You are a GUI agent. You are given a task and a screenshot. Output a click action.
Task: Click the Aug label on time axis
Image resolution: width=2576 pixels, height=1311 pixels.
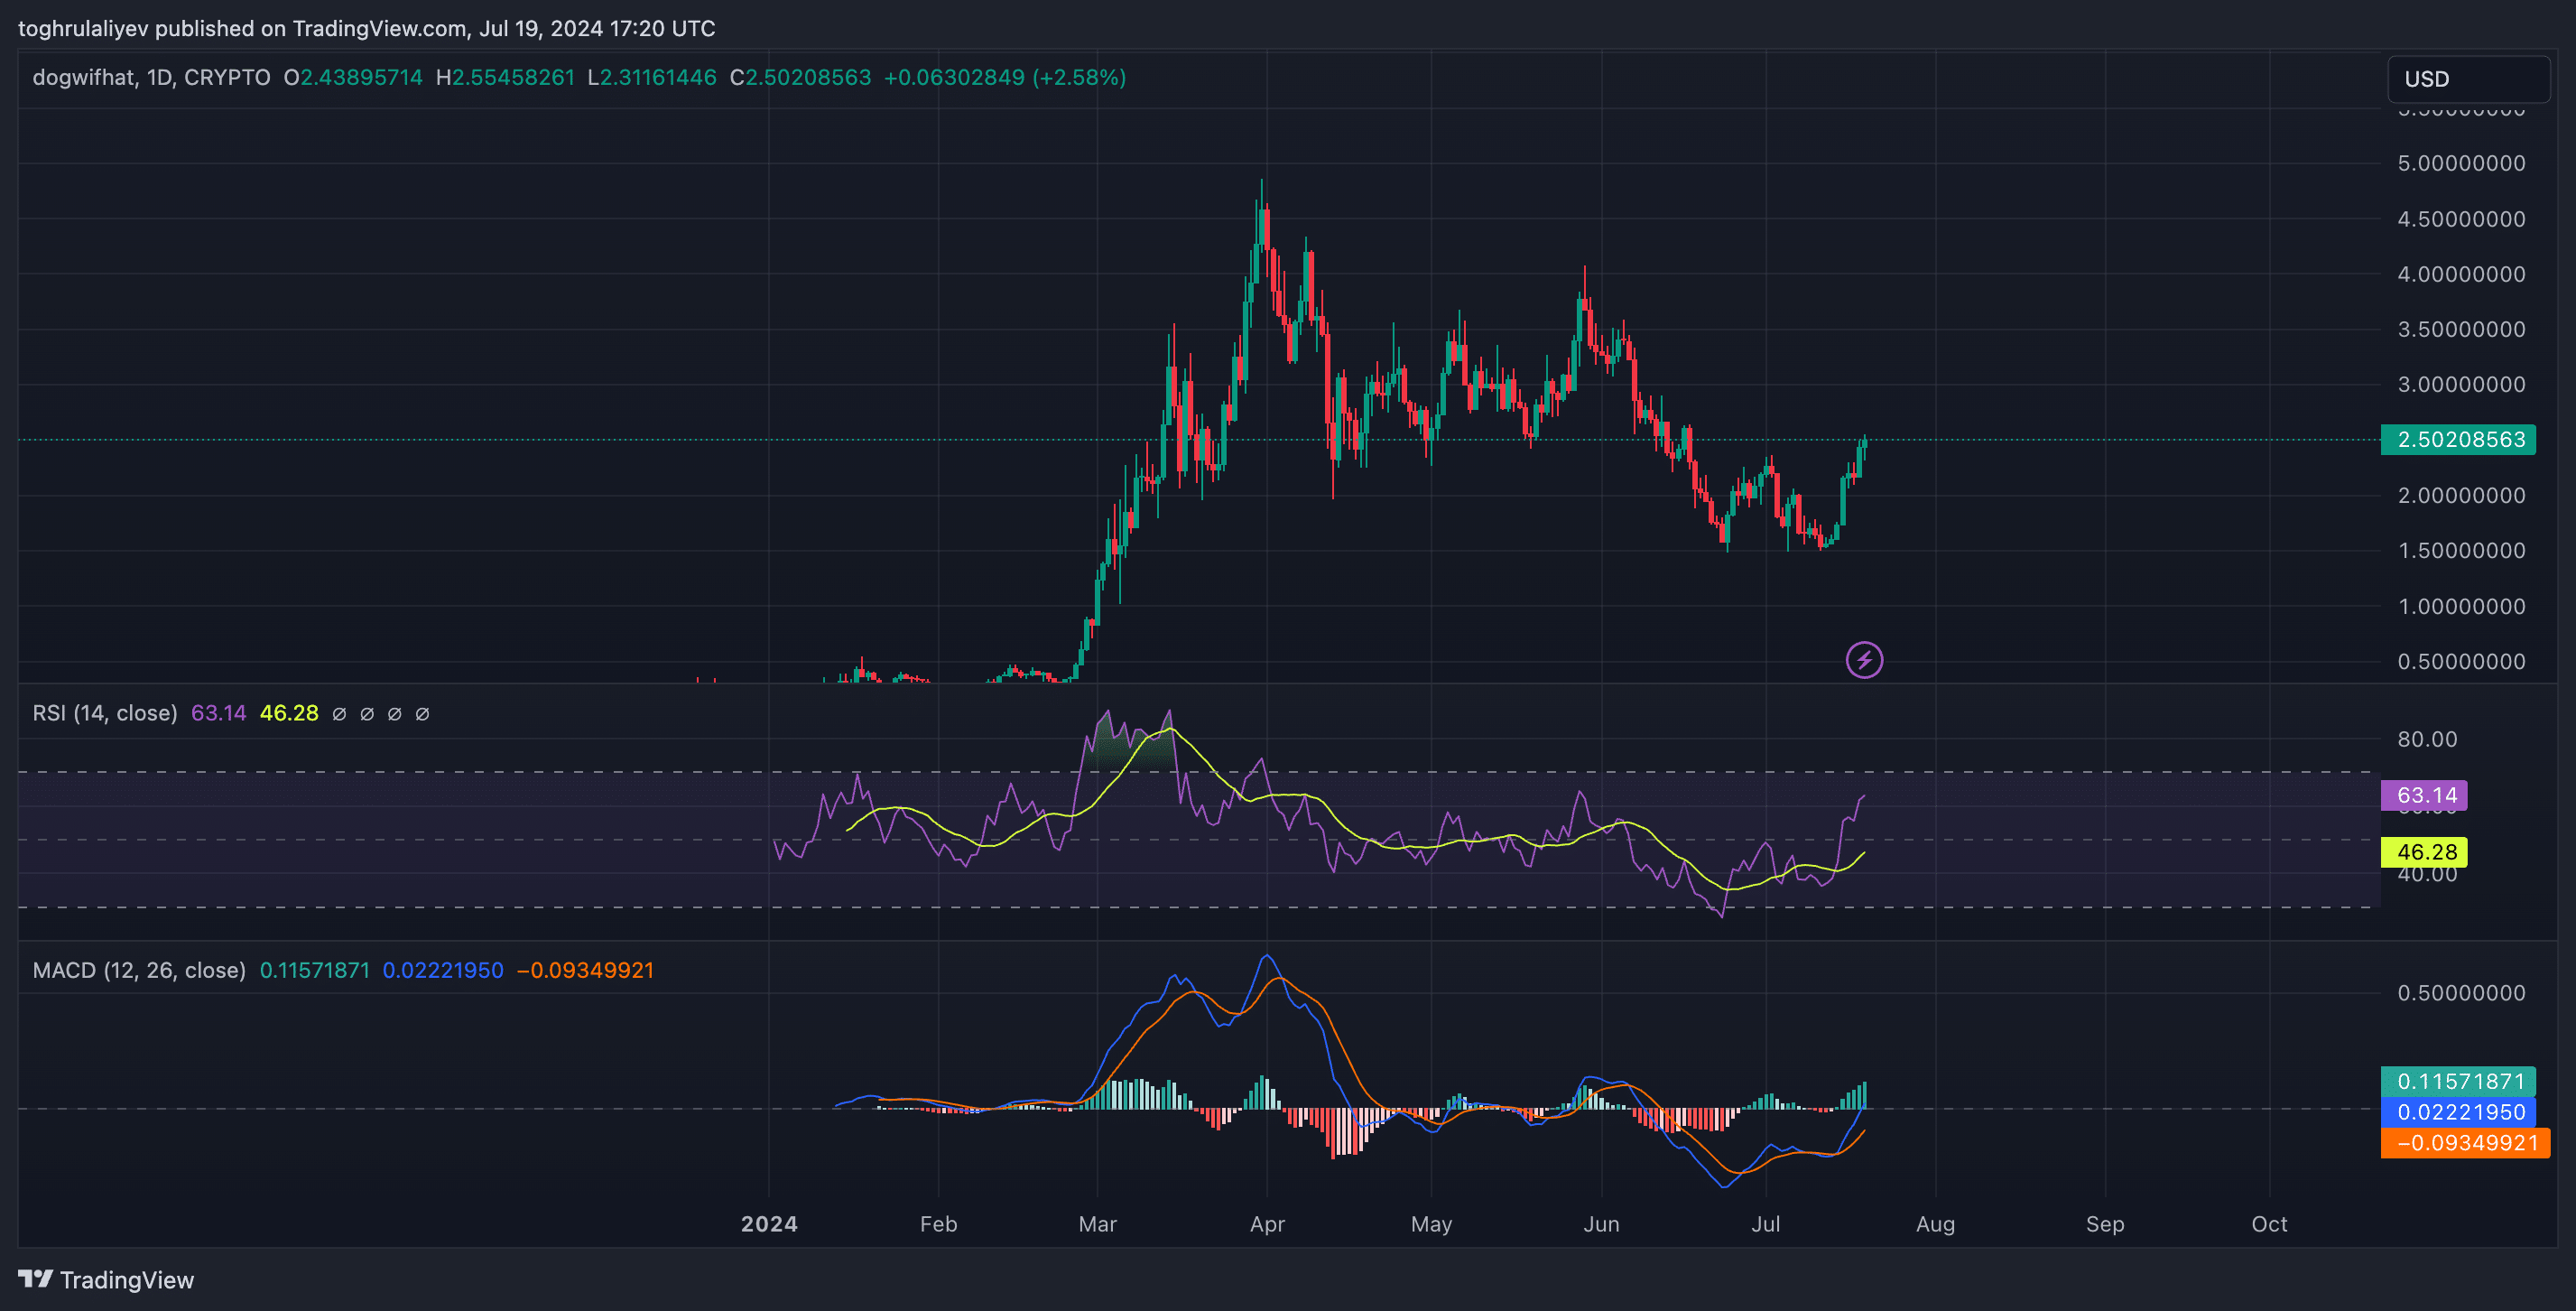tap(1935, 1224)
